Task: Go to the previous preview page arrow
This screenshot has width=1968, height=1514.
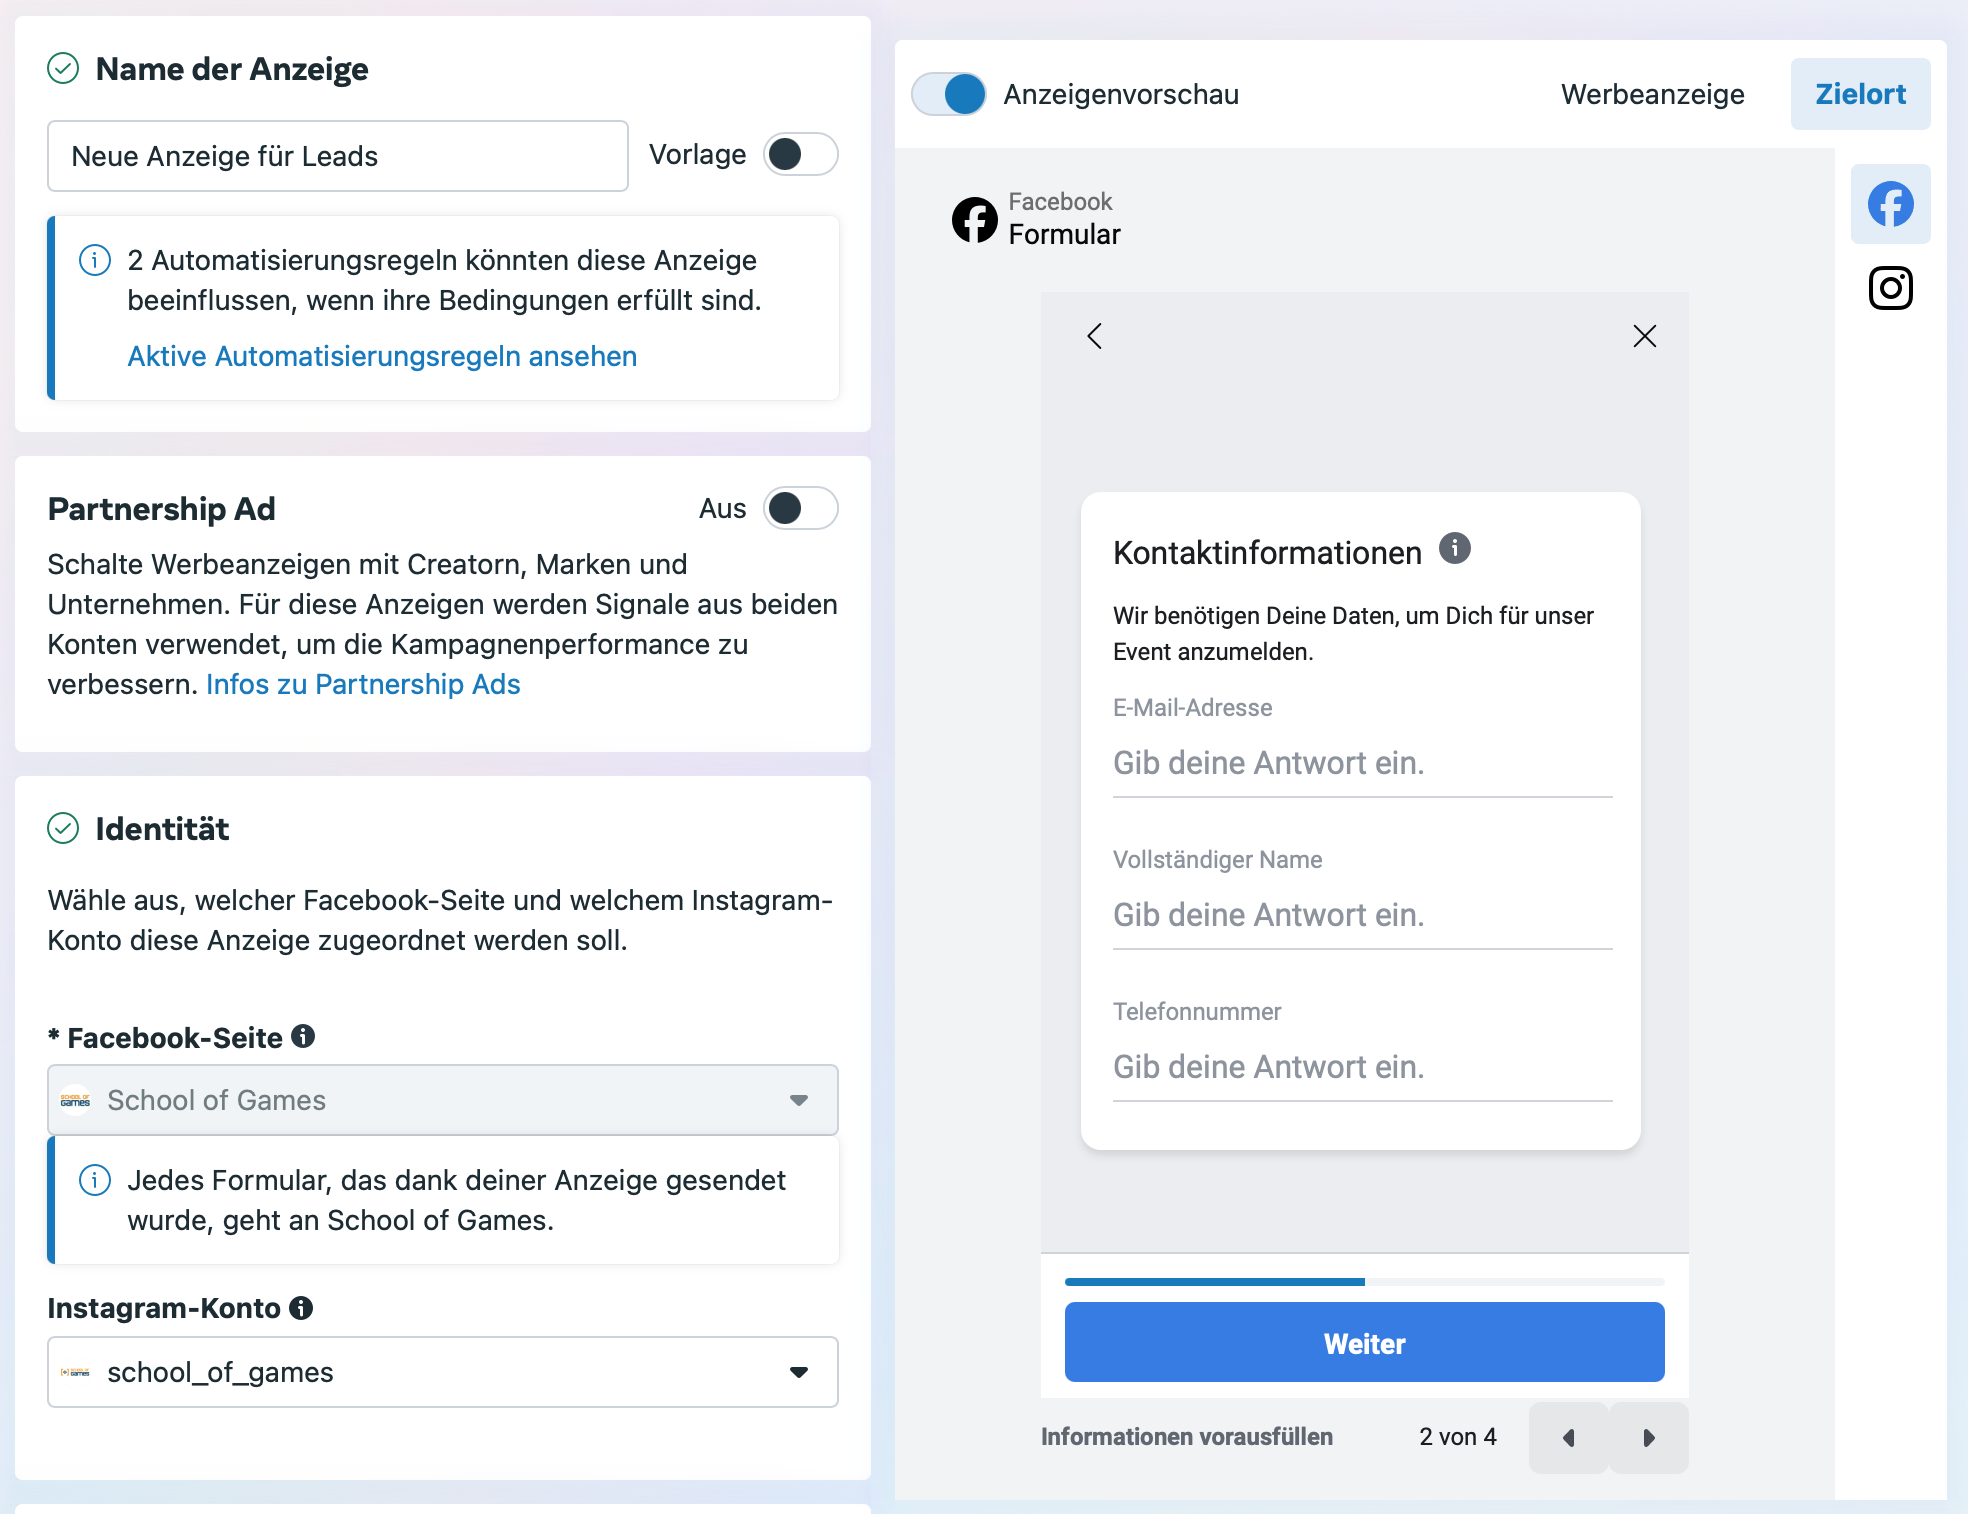Action: (x=1569, y=1437)
